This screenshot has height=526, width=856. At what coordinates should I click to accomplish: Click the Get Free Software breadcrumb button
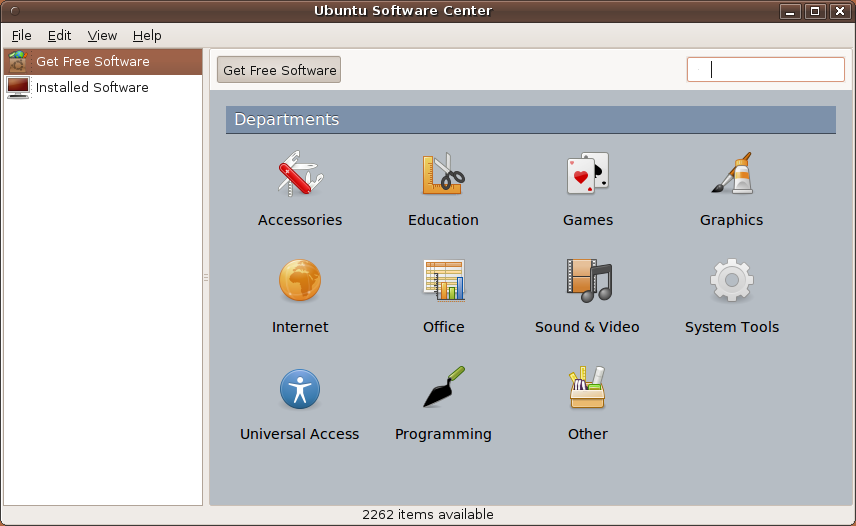(279, 70)
